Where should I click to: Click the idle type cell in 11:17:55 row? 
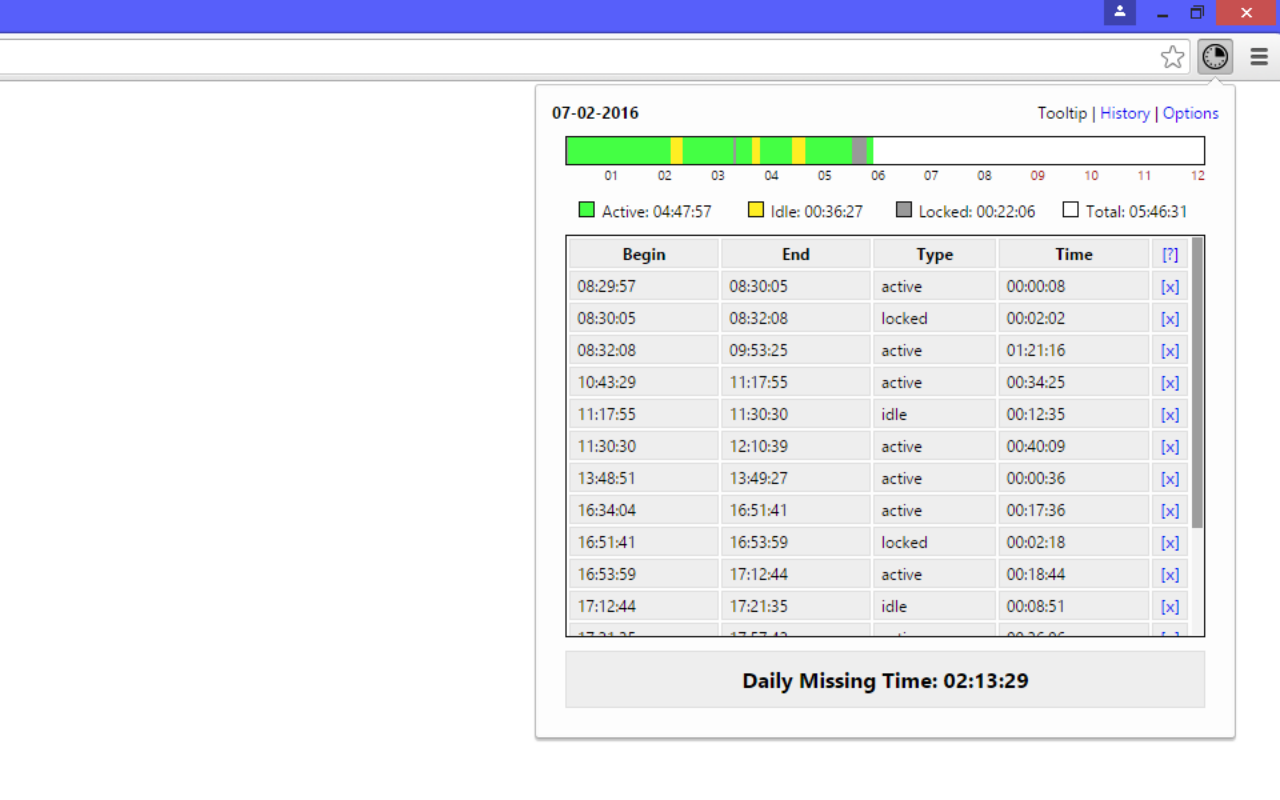935,414
